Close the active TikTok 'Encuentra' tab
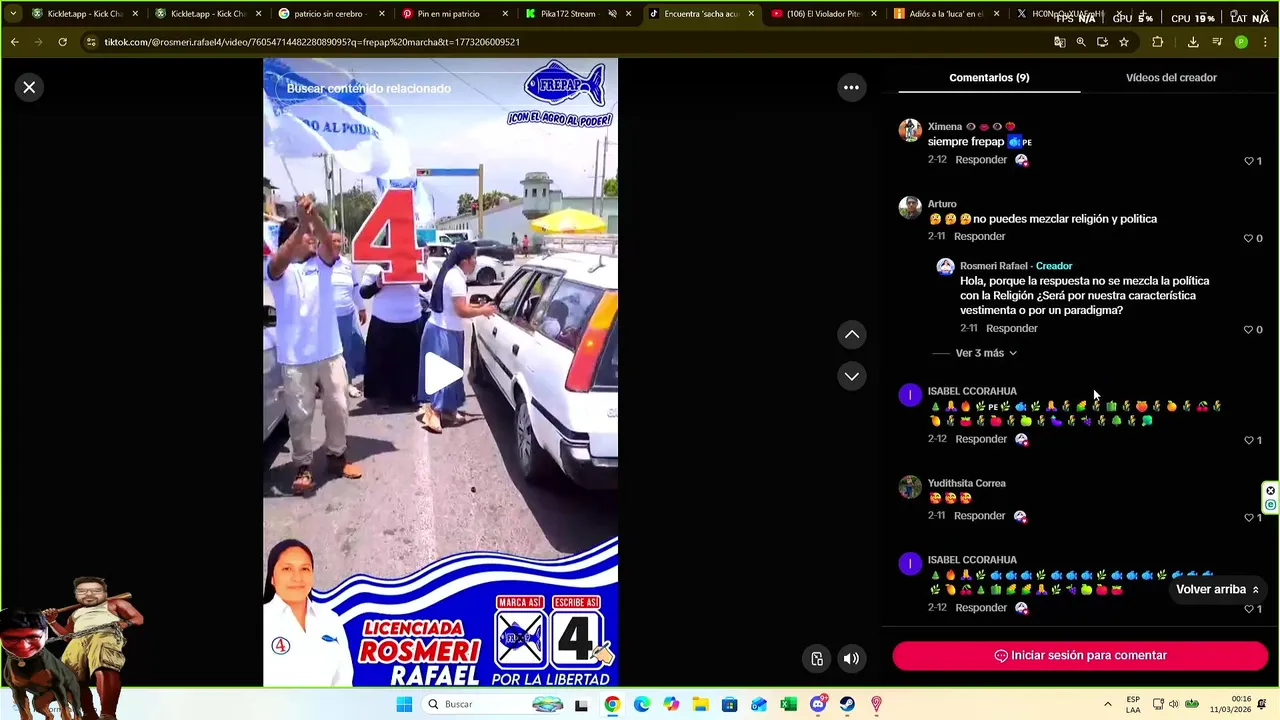Screen dimensions: 1280x720 pyautogui.click(x=751, y=14)
